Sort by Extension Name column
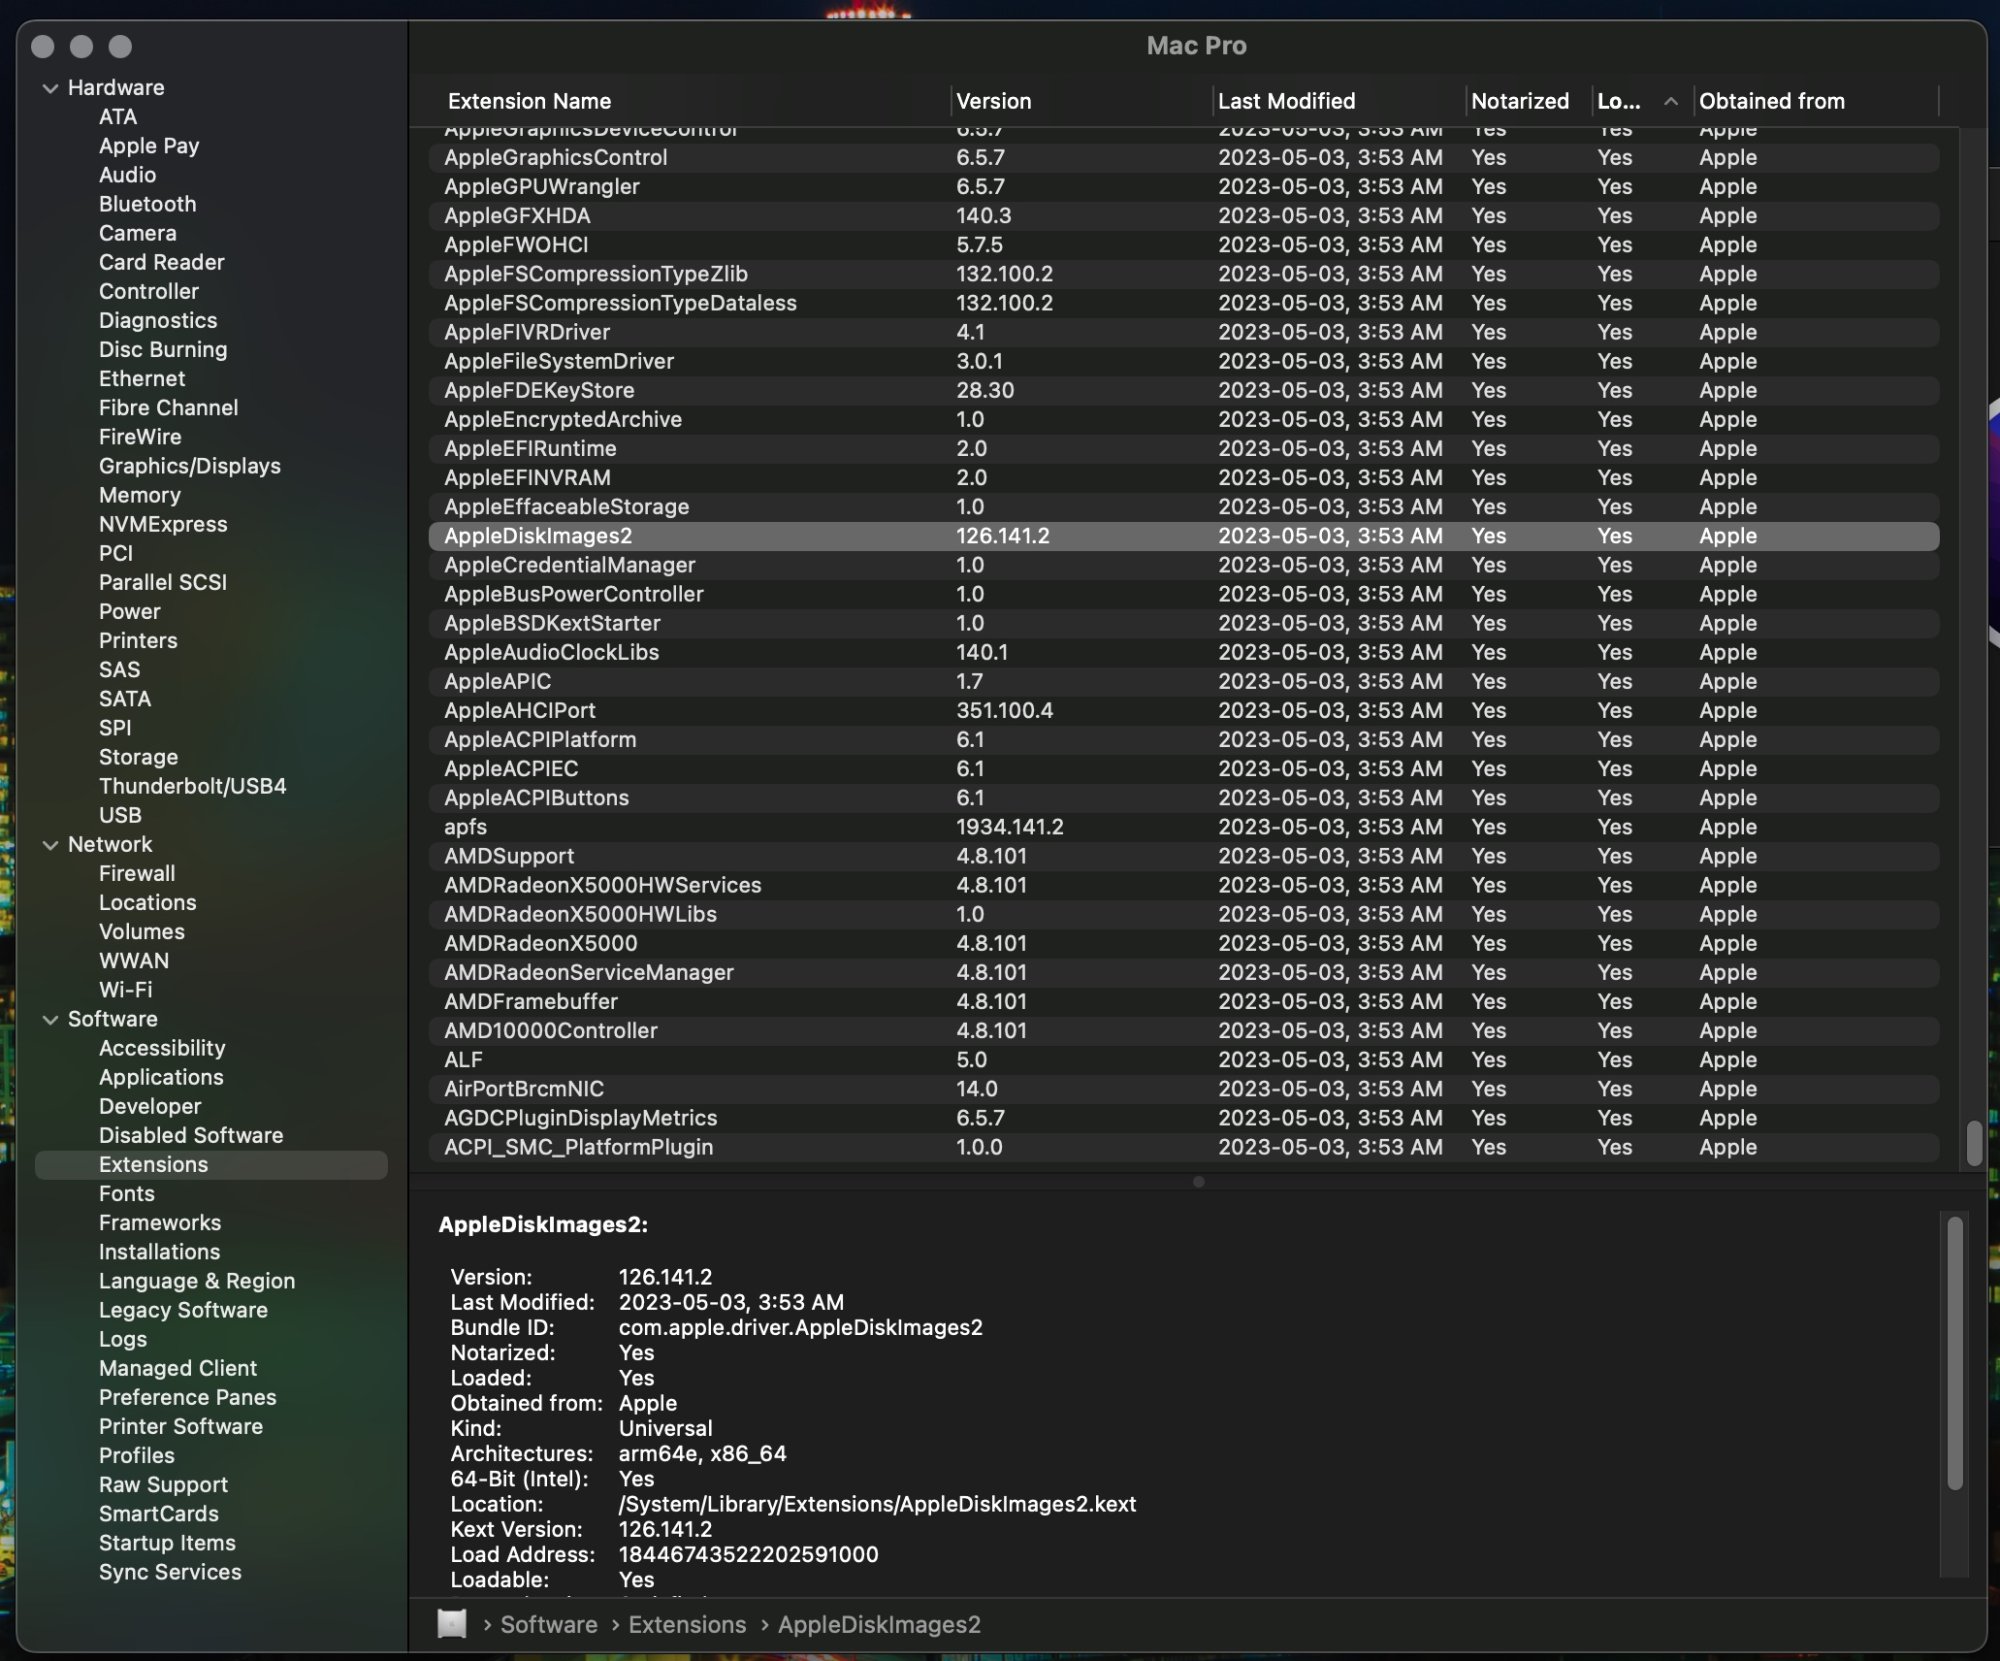2000x1661 pixels. point(530,101)
